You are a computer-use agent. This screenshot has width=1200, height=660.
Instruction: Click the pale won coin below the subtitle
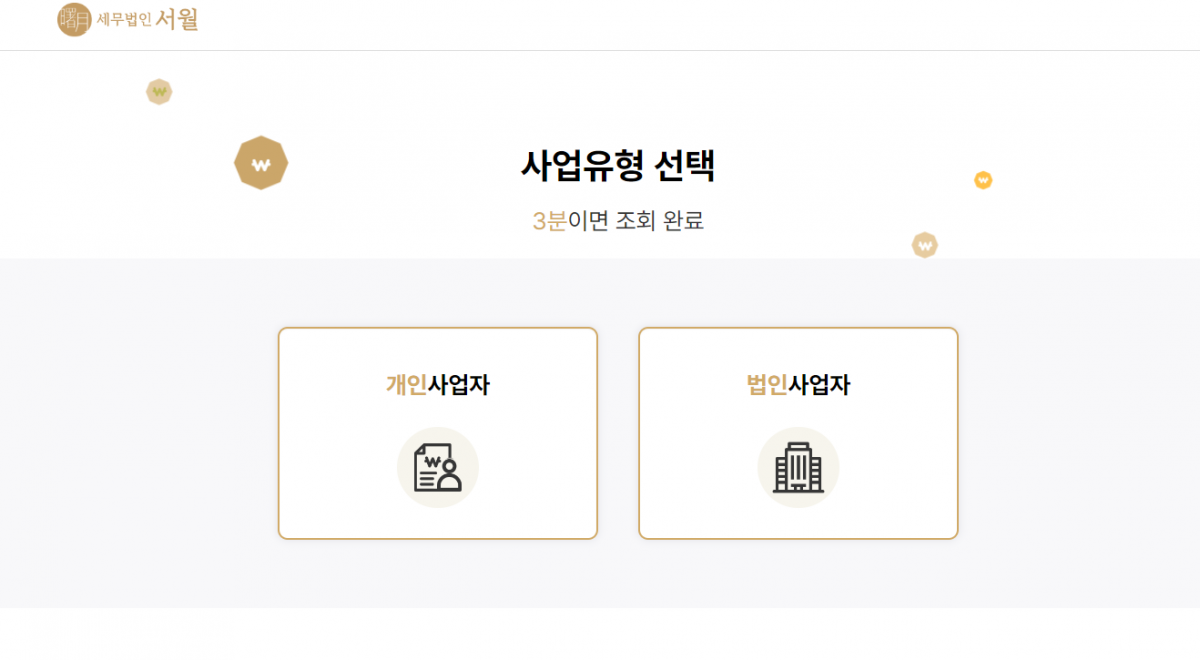[x=925, y=245]
